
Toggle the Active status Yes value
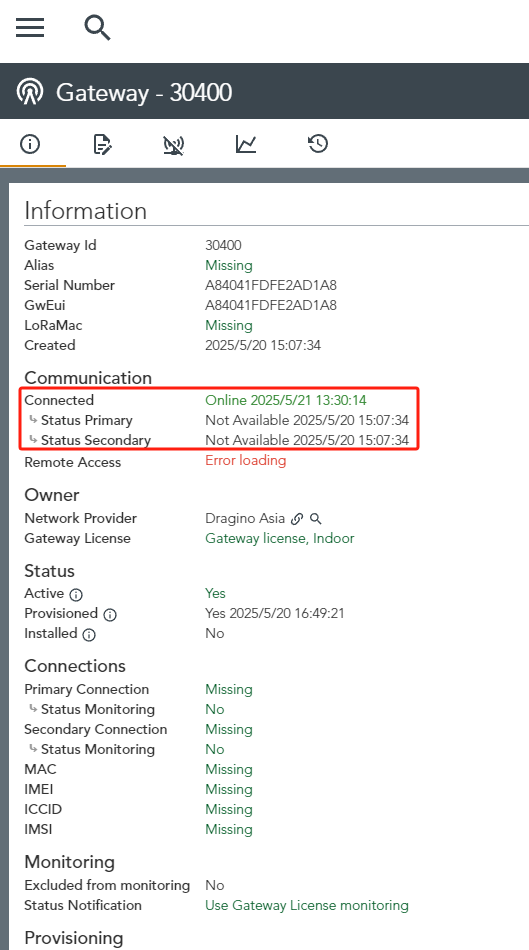(x=215, y=593)
